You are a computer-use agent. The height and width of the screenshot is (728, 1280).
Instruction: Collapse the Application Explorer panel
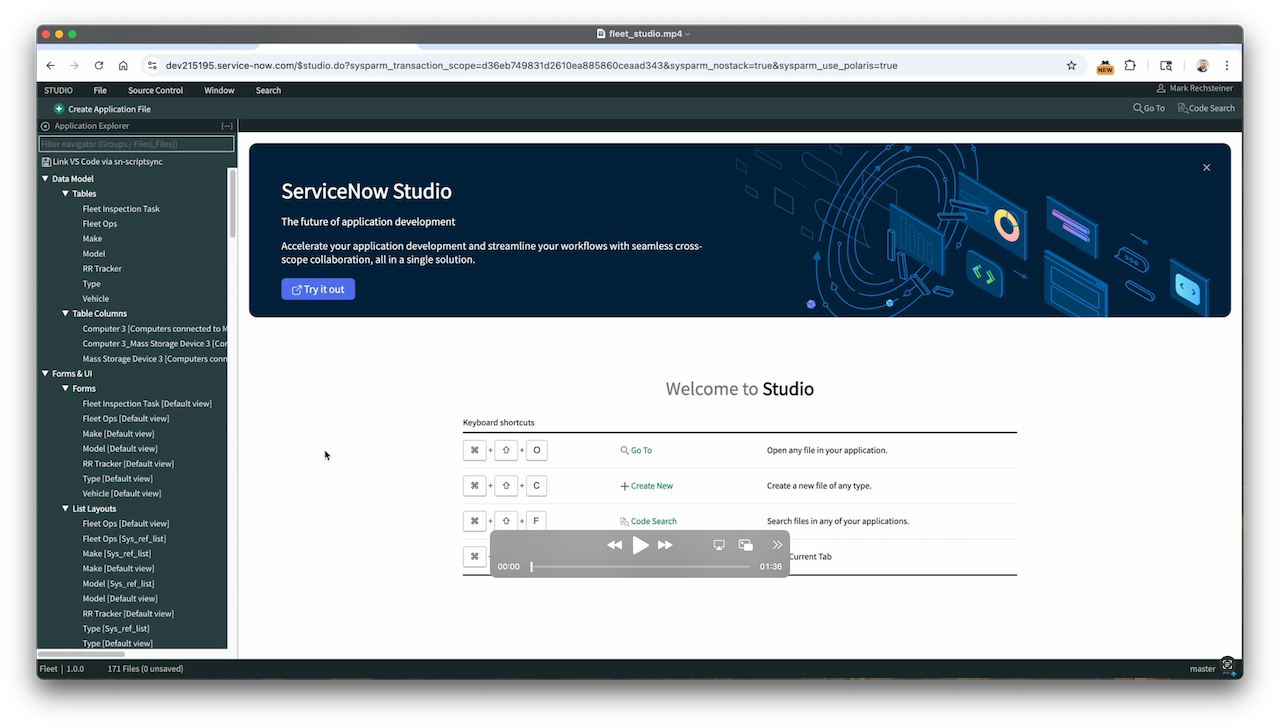pyautogui.click(x=227, y=125)
